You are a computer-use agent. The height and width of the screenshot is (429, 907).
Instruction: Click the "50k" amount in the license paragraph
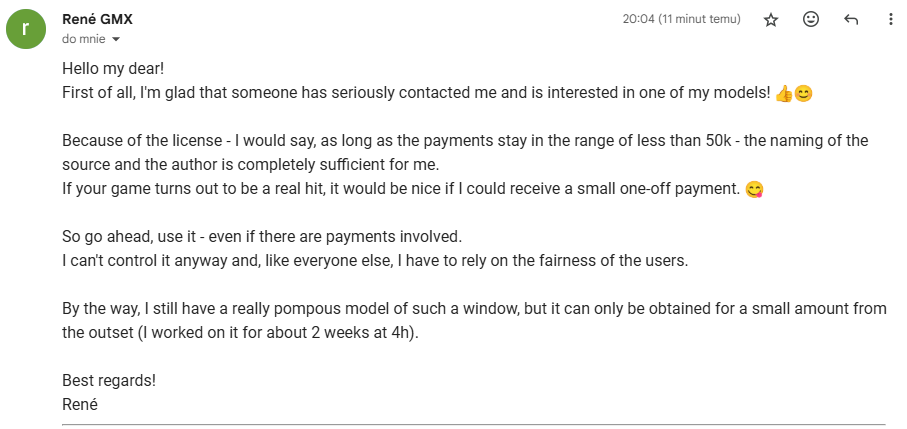[x=721, y=140]
